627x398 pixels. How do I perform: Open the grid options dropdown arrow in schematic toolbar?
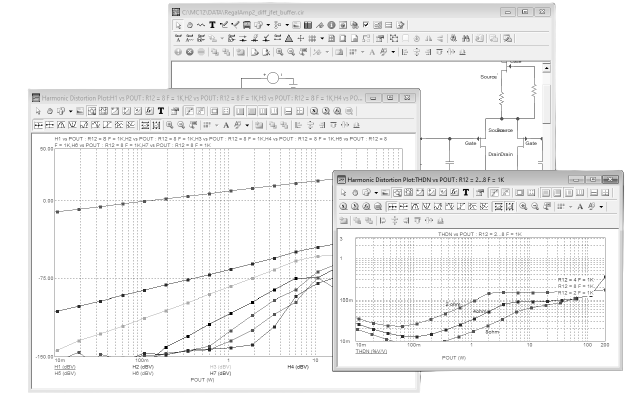tap(322, 38)
